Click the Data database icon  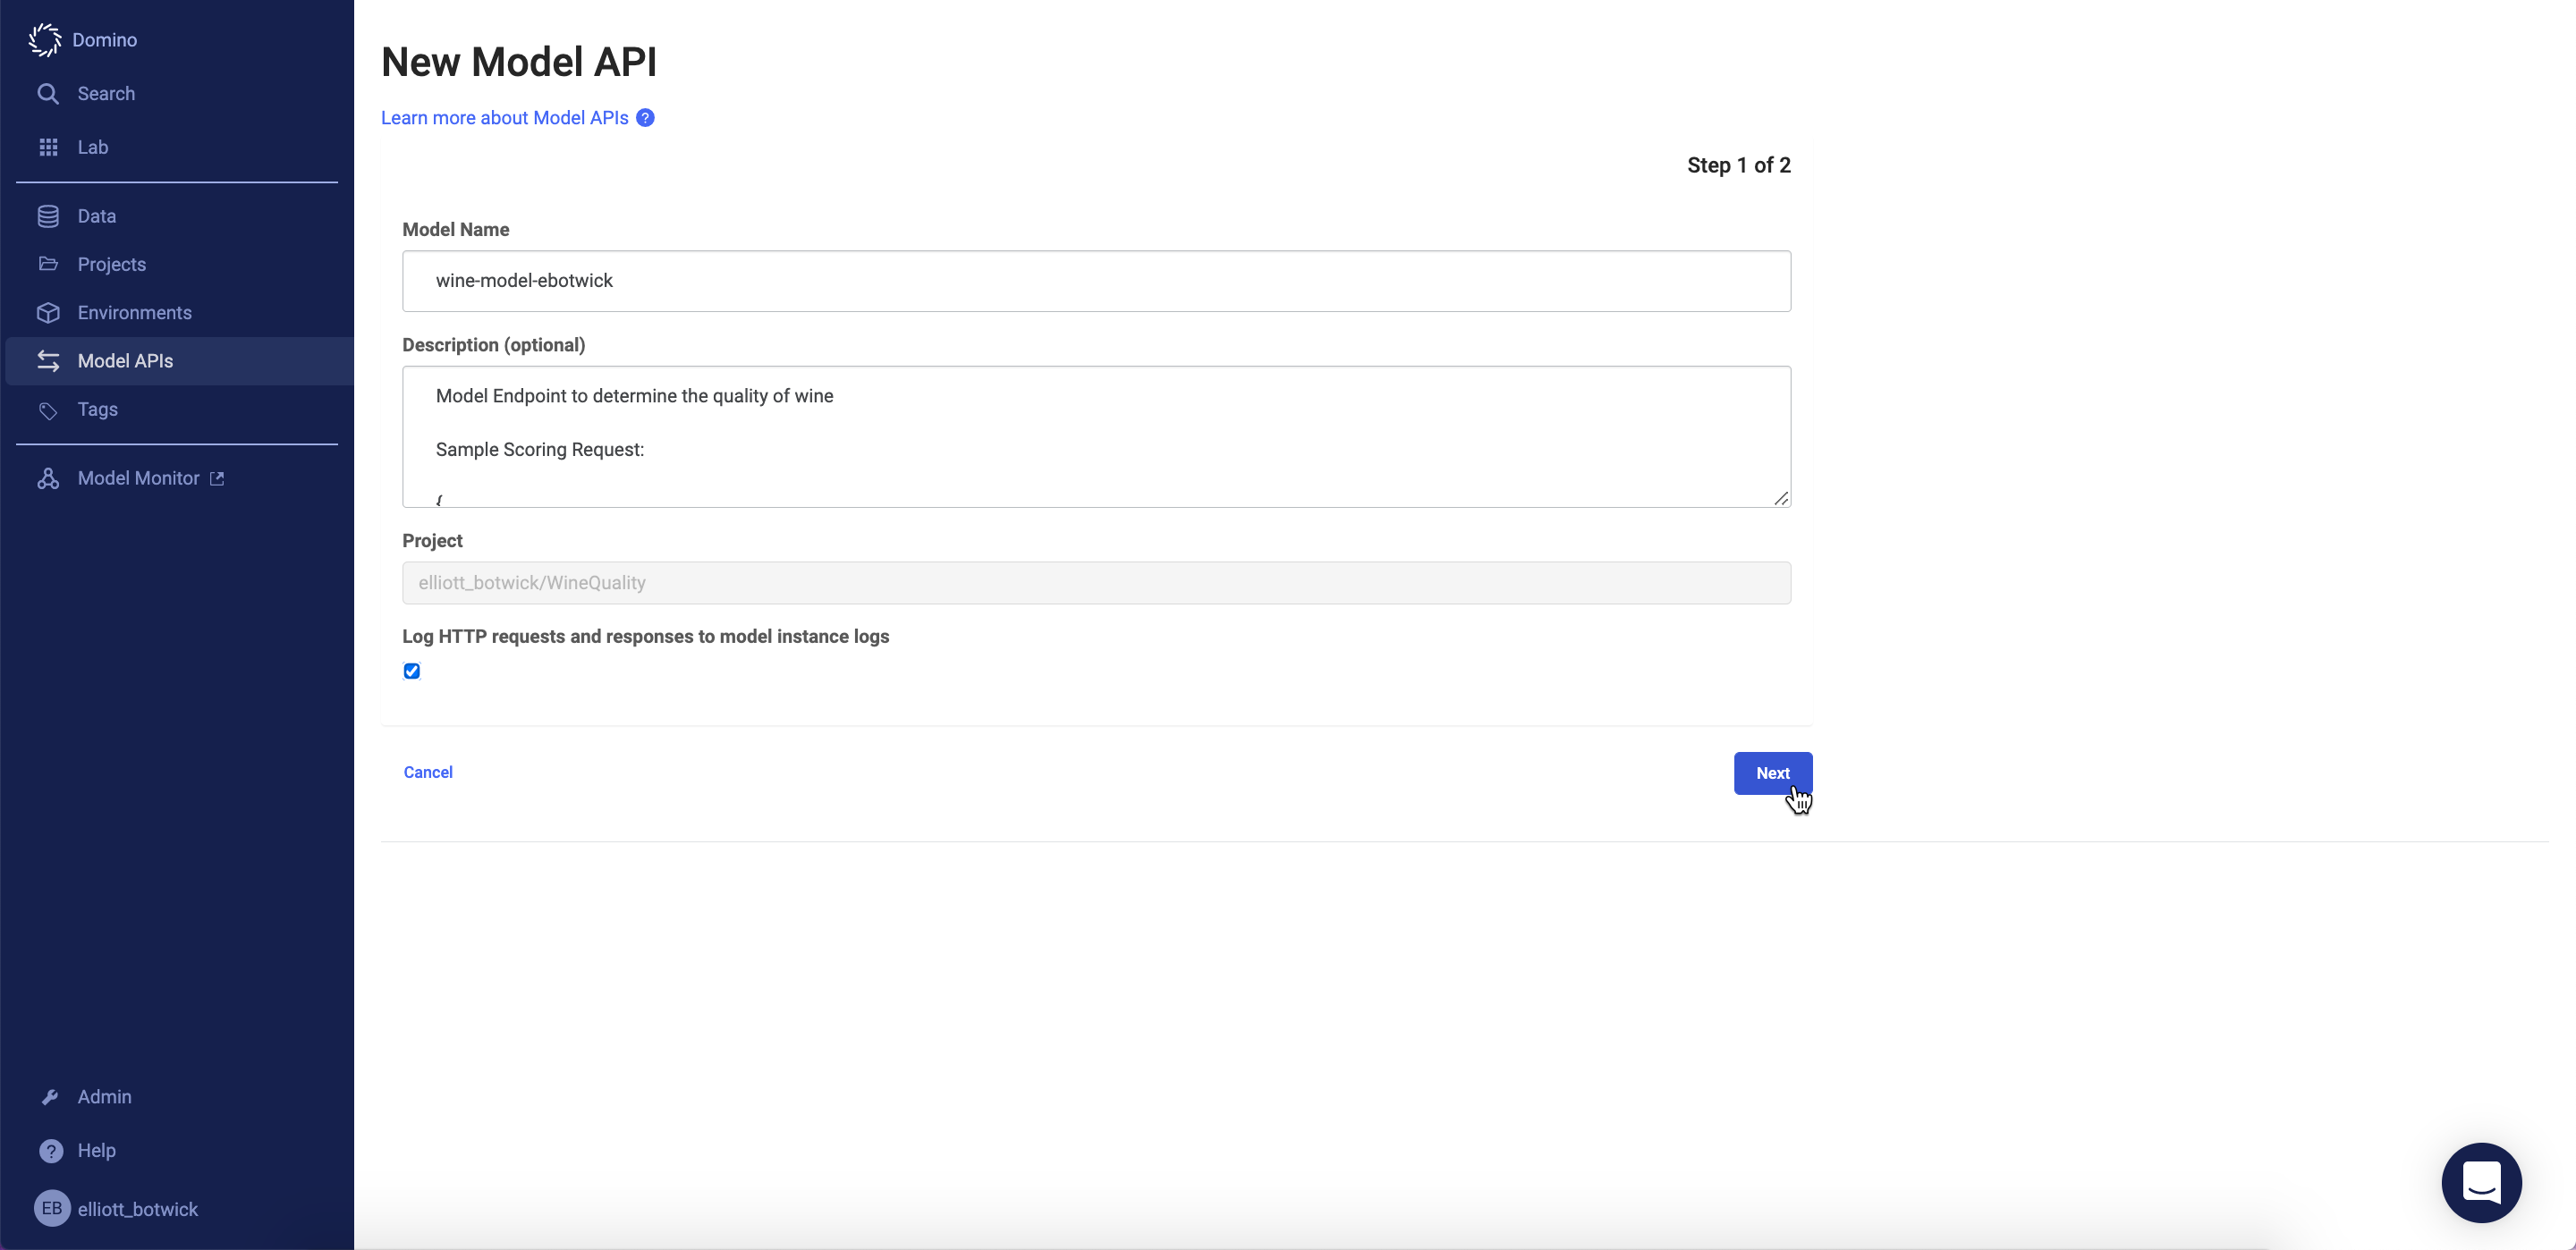pos(48,216)
